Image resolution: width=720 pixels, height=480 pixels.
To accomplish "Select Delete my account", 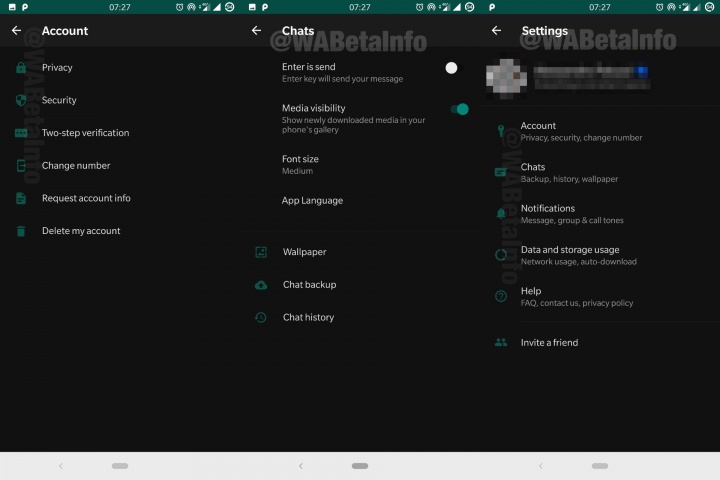I will [120, 231].
